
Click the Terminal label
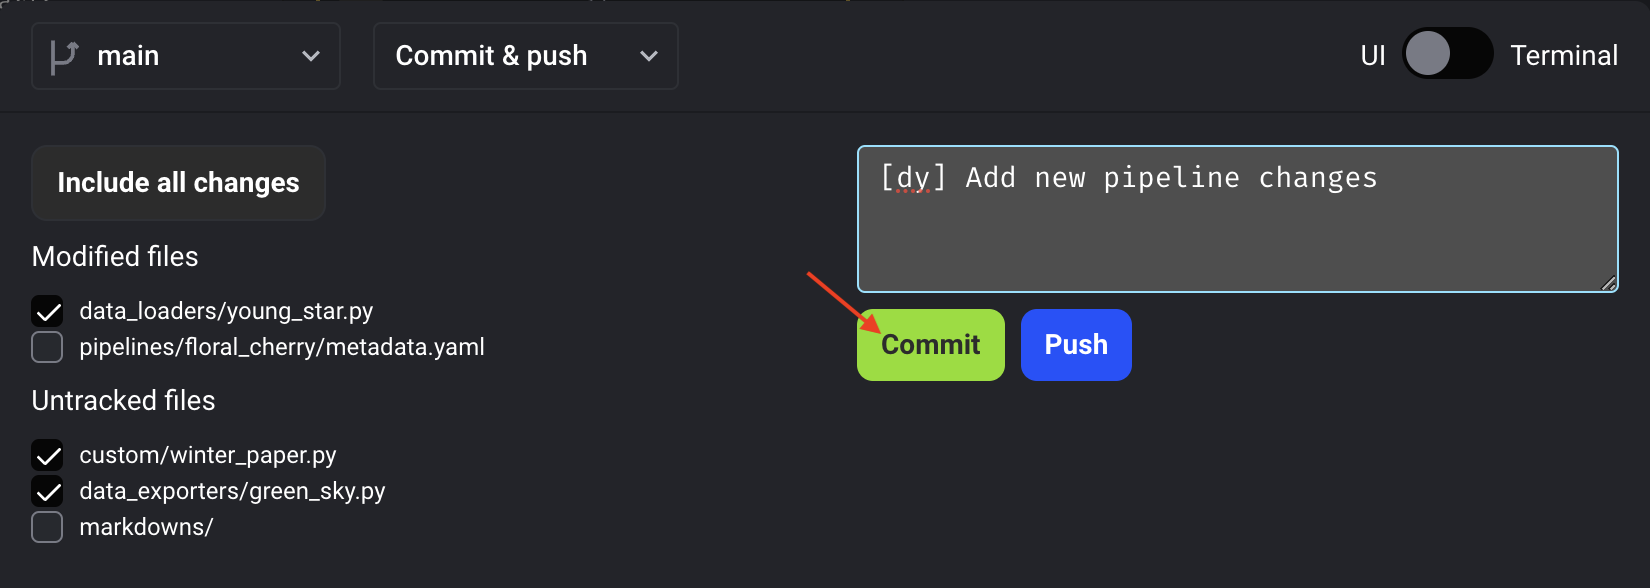1563,56
